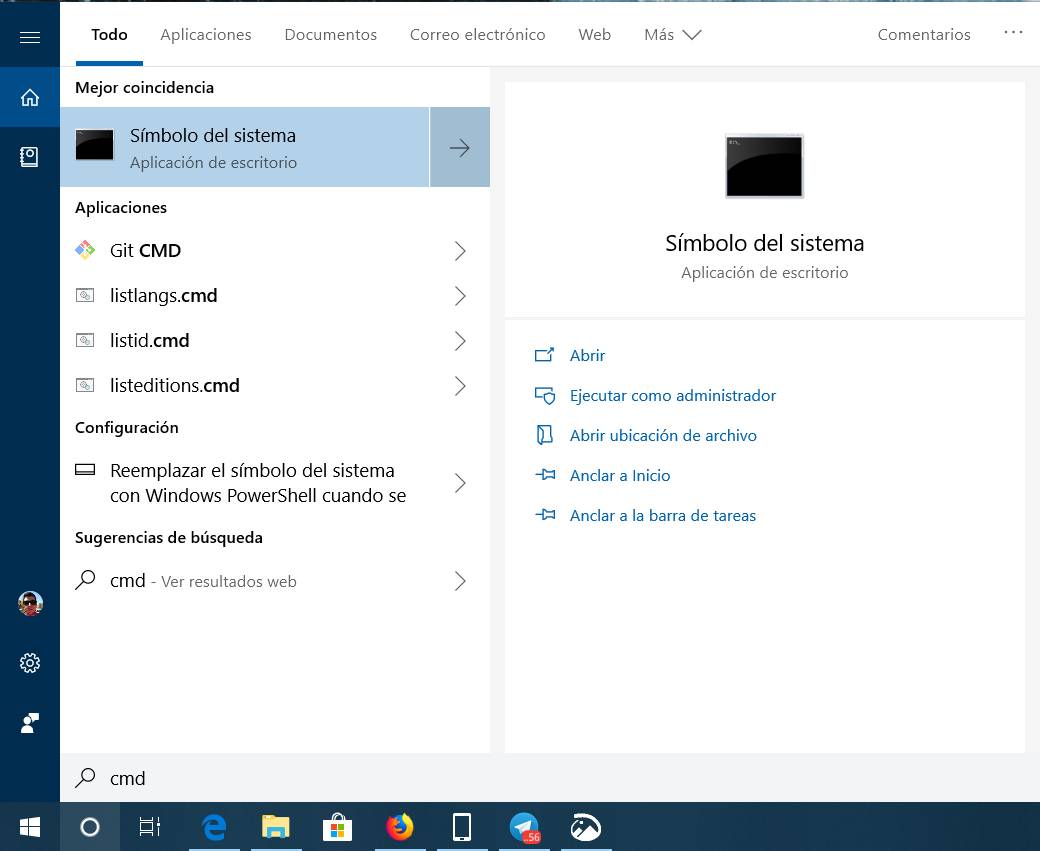Click Ejecutar como administrador
This screenshot has height=851, width=1040.
click(x=672, y=396)
